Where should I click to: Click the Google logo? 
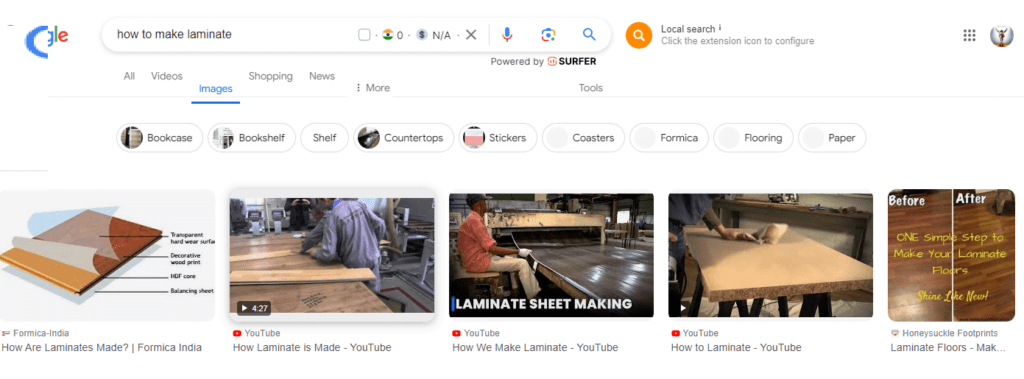pyautogui.click(x=47, y=37)
